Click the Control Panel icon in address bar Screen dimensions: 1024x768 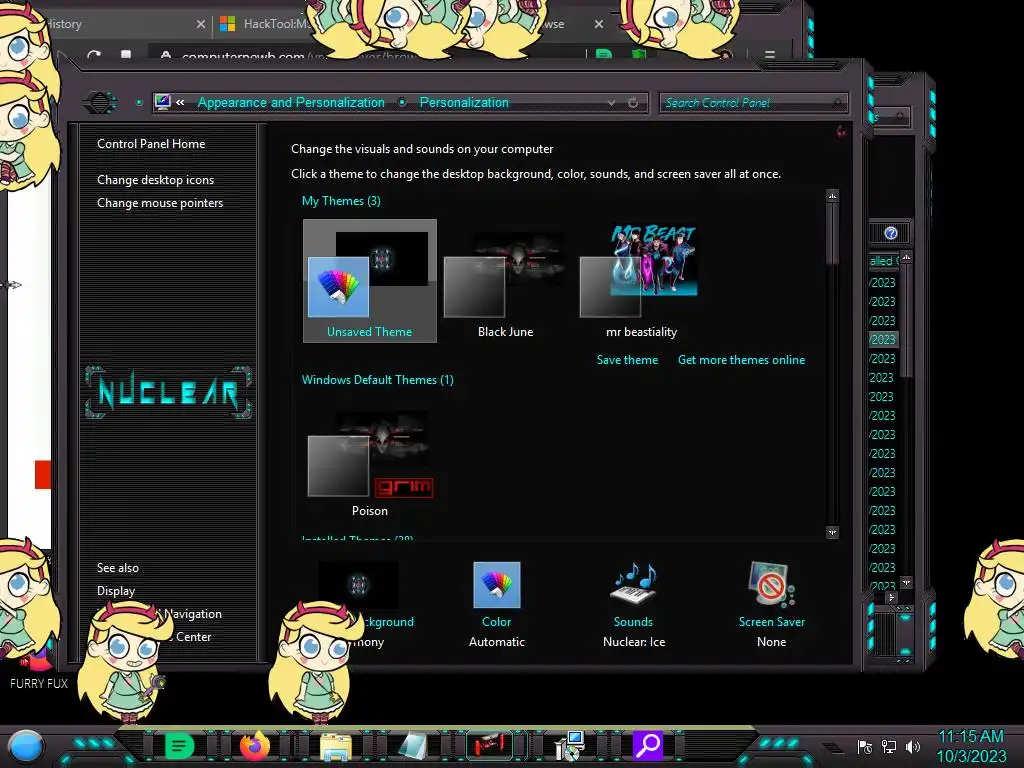coord(163,102)
